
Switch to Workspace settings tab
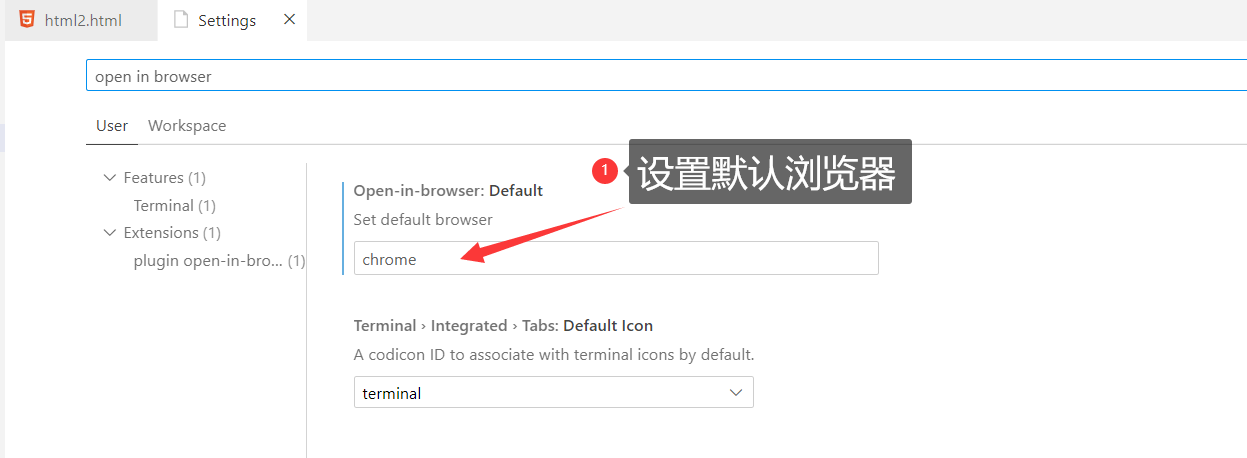[187, 126]
